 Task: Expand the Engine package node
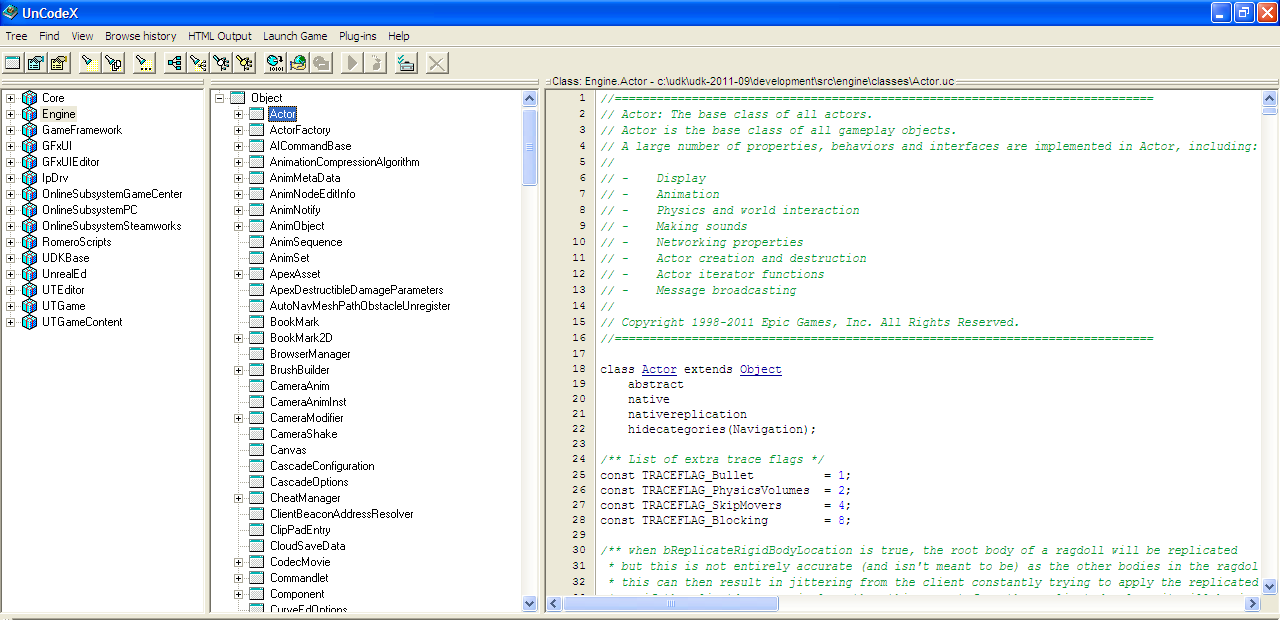click(11, 114)
